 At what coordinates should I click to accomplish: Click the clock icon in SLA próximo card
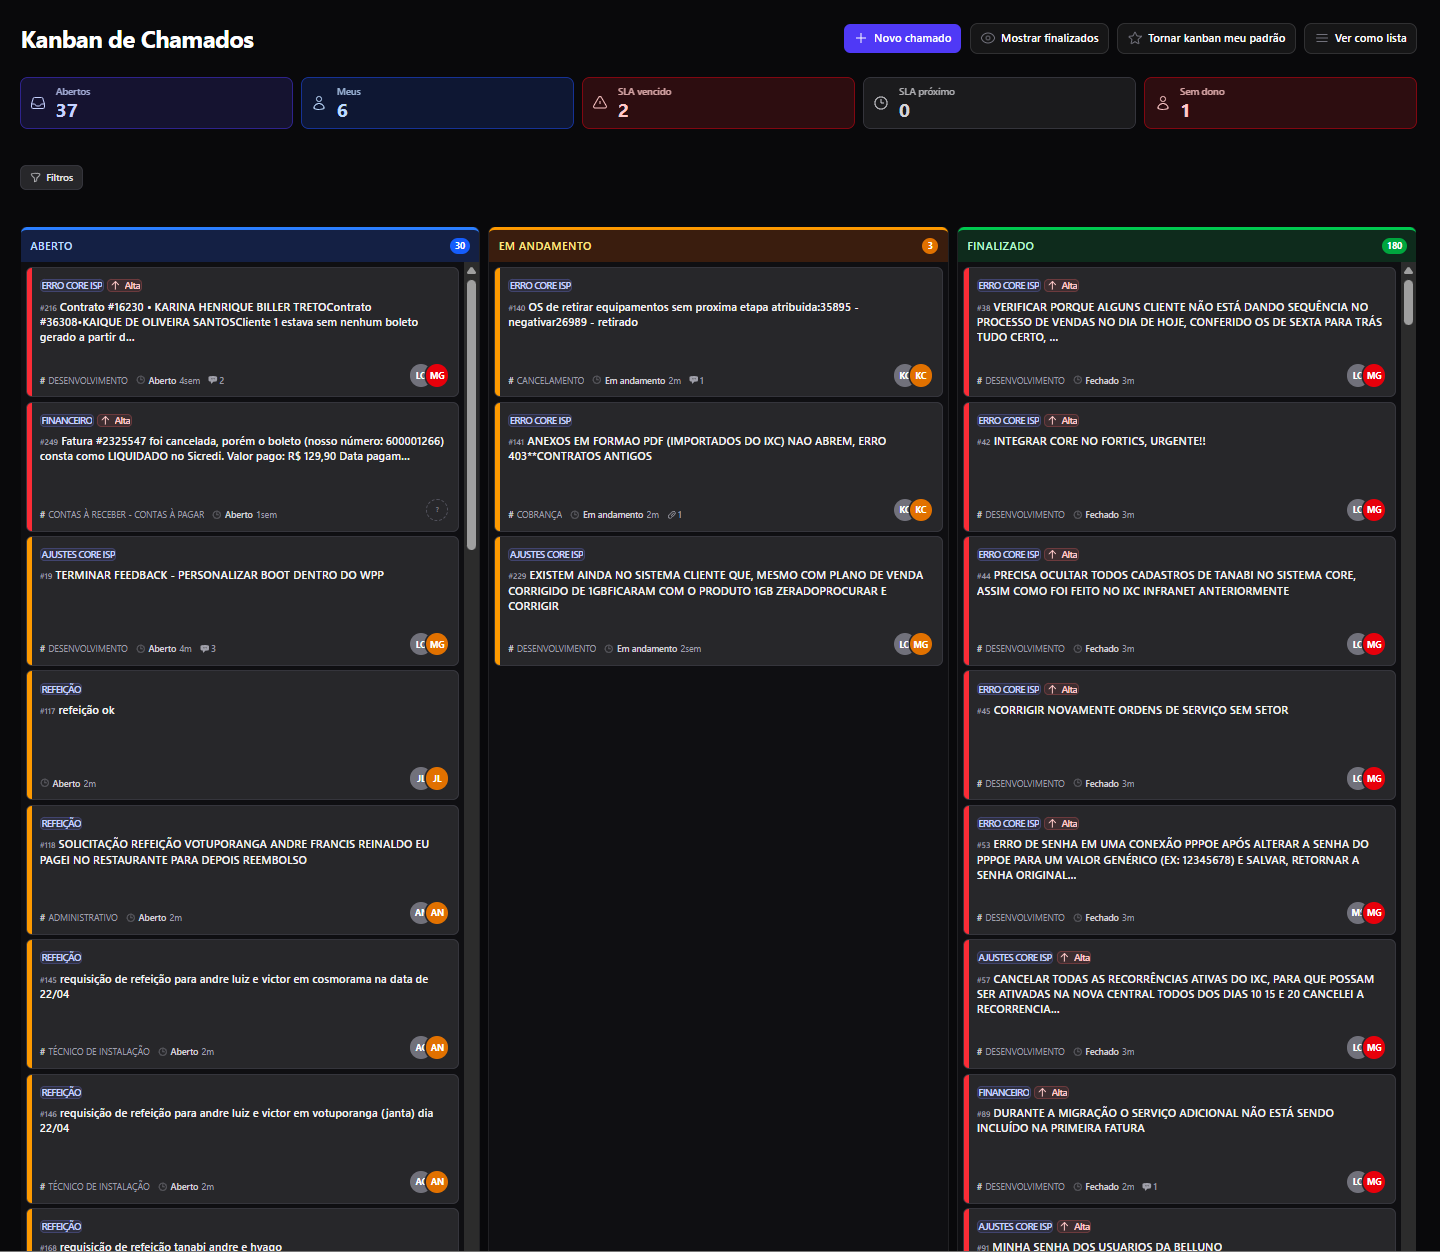pyautogui.click(x=881, y=103)
